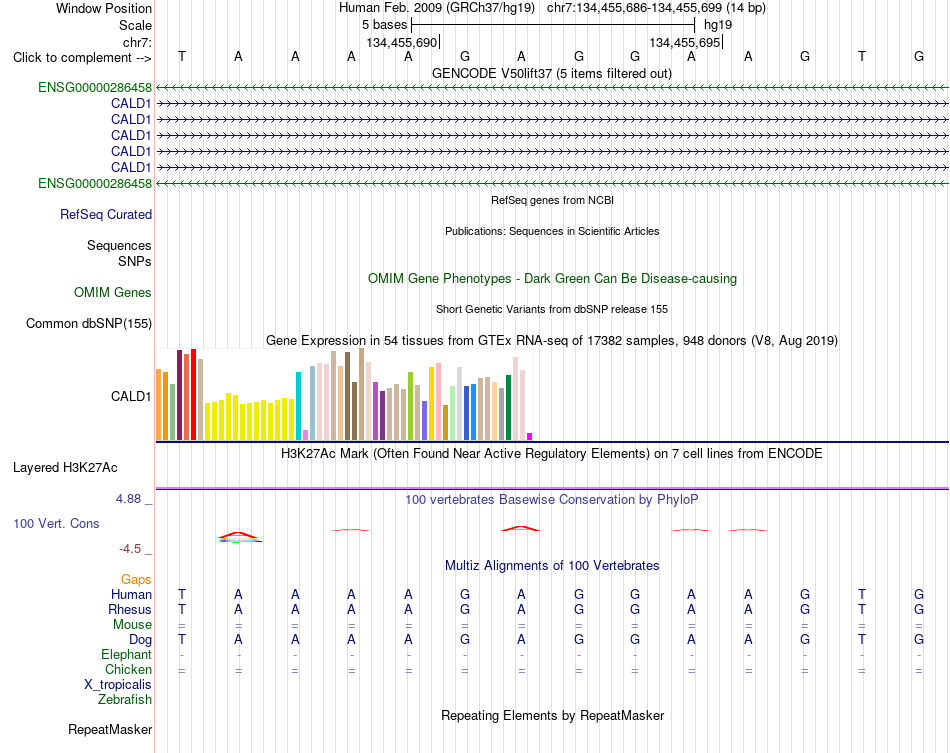Open the 100 Vert. Cons track label
Screen dimensions: 950x753
coord(56,523)
